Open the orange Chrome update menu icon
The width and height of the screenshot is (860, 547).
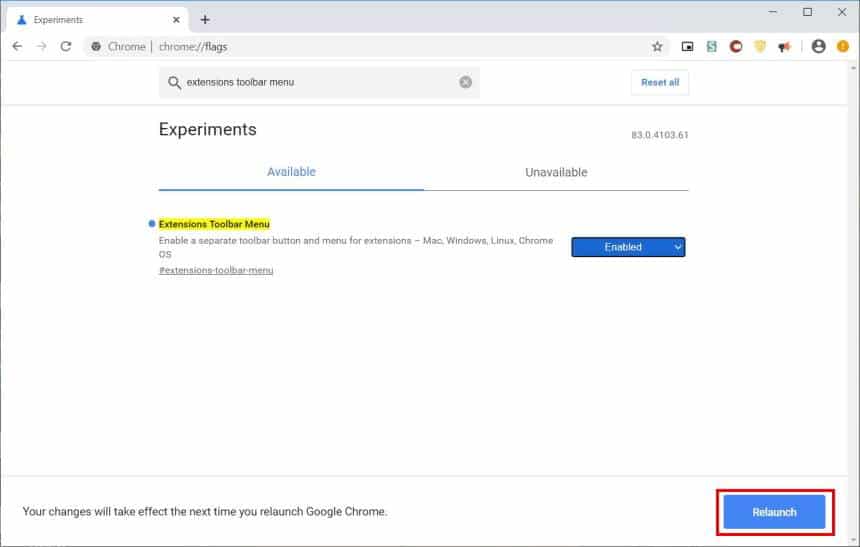[843, 47]
